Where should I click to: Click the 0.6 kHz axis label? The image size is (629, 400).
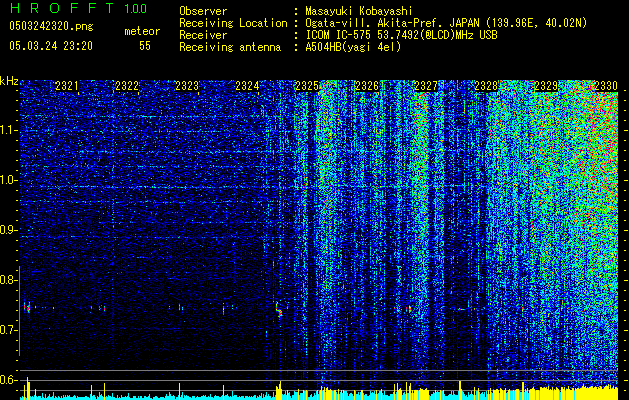pos(8,380)
